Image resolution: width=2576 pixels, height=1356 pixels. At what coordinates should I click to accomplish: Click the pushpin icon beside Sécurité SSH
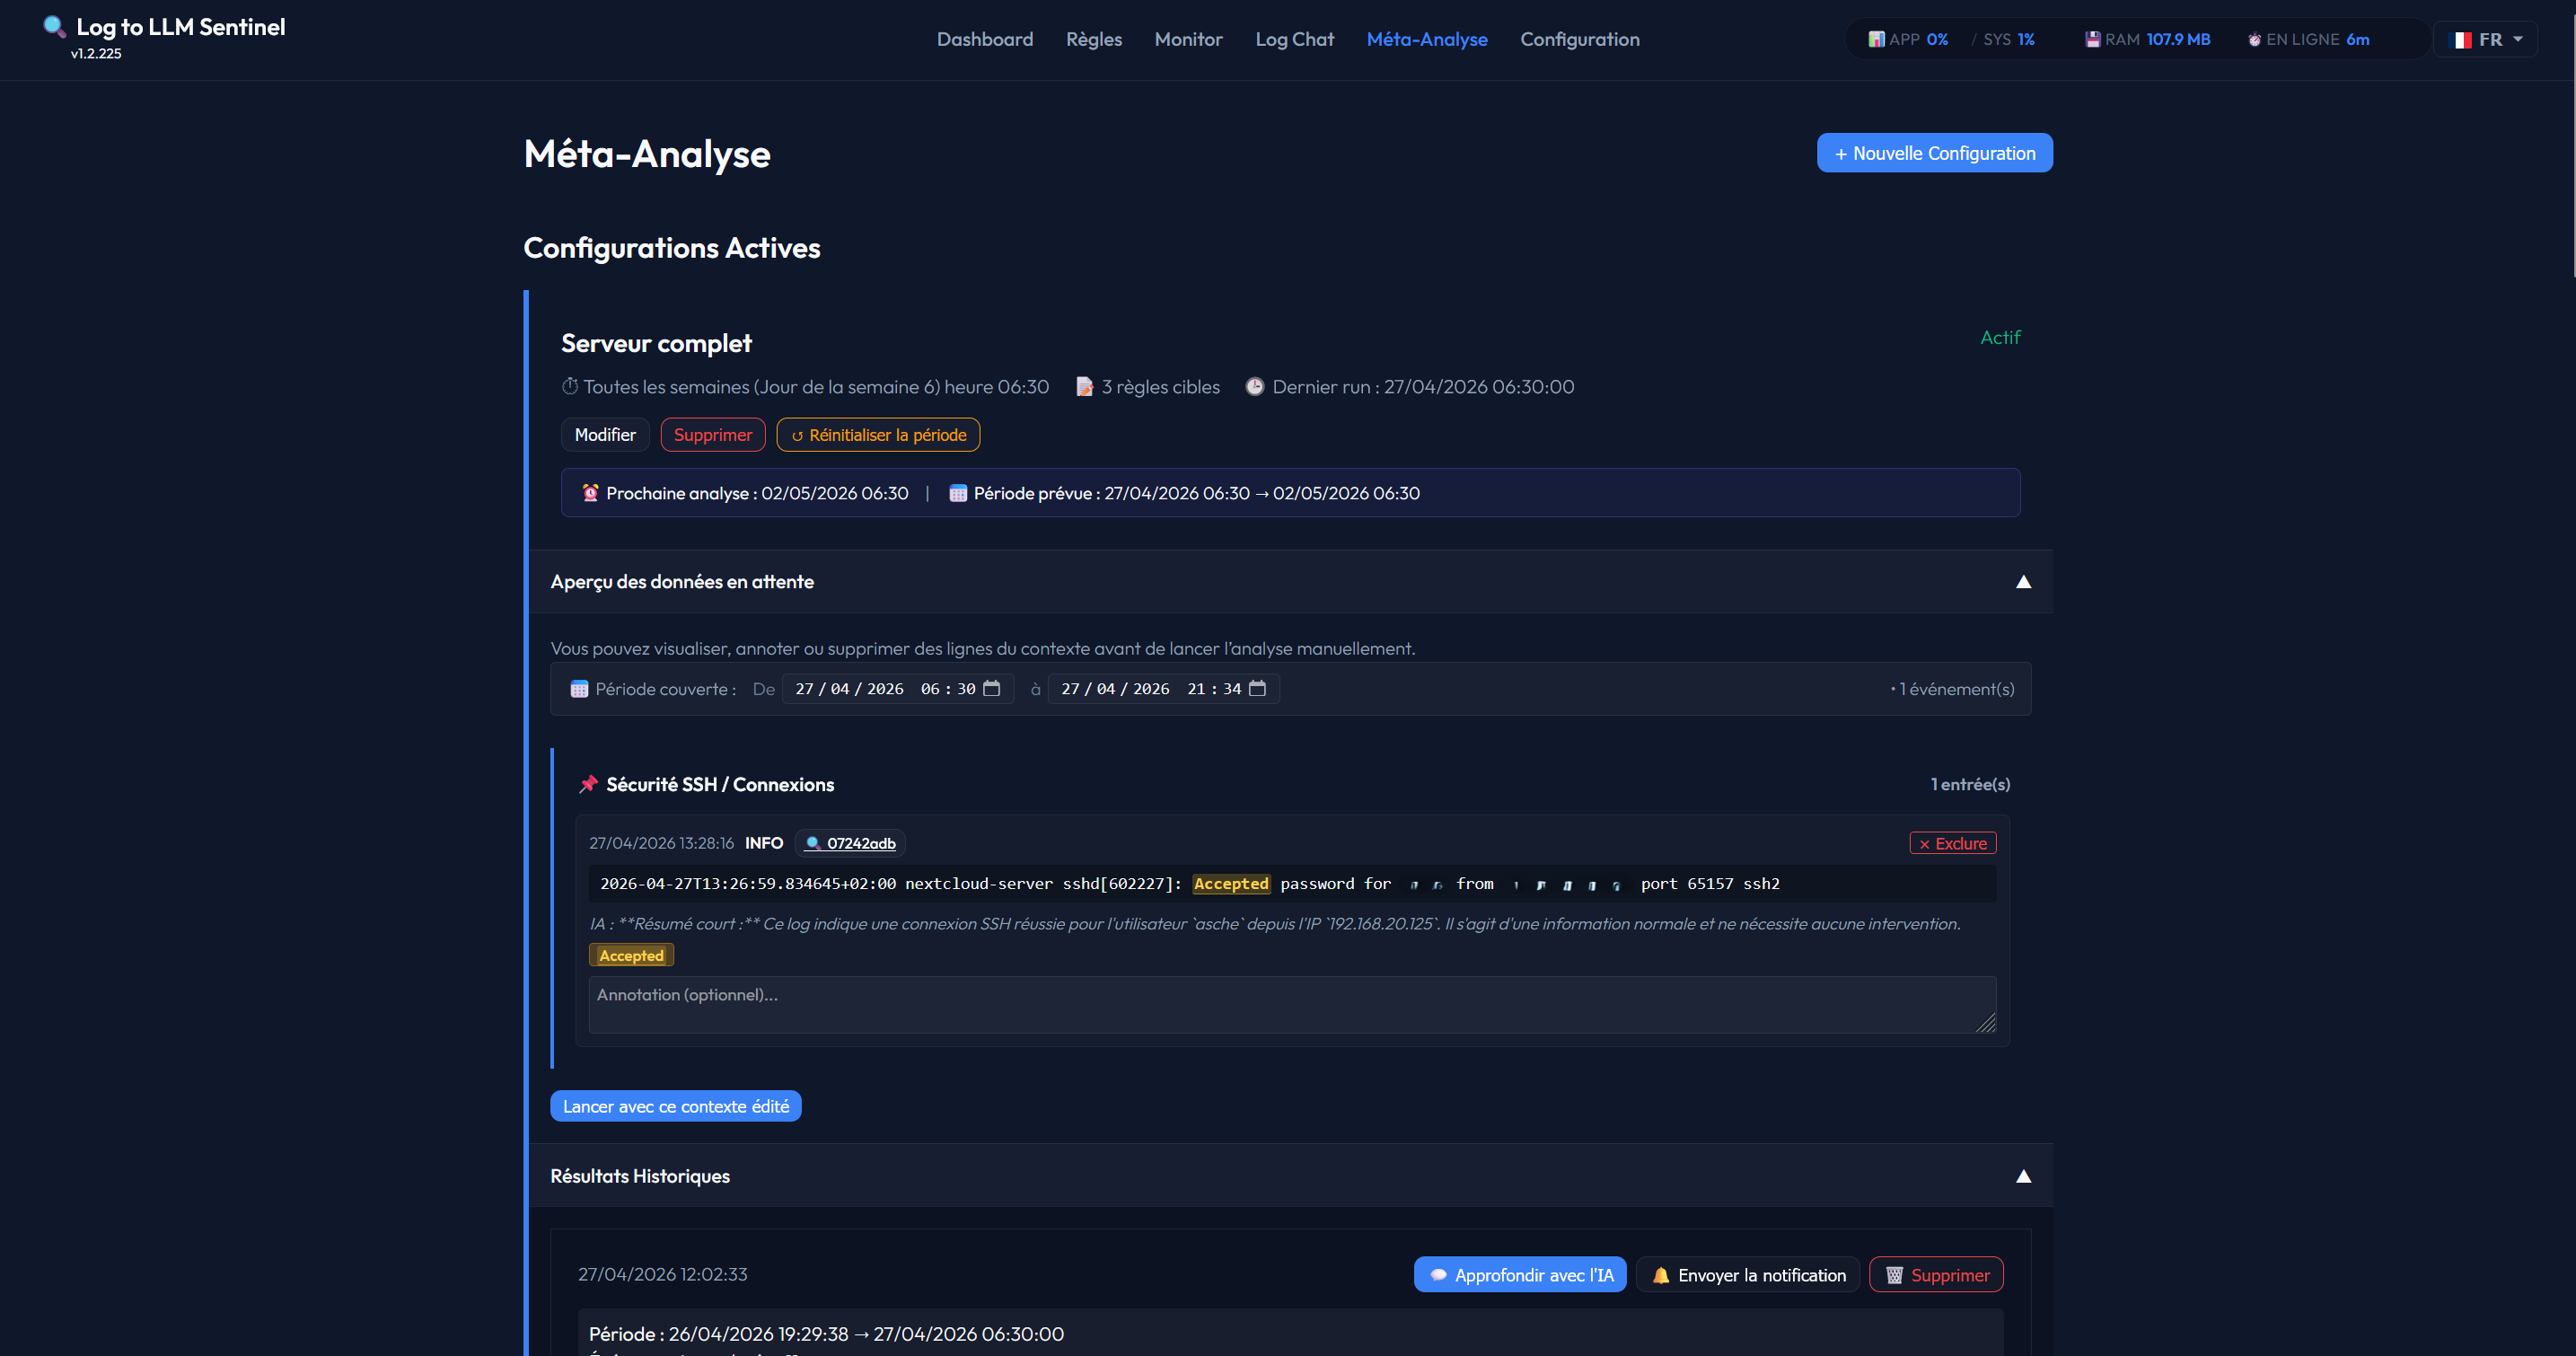click(588, 784)
